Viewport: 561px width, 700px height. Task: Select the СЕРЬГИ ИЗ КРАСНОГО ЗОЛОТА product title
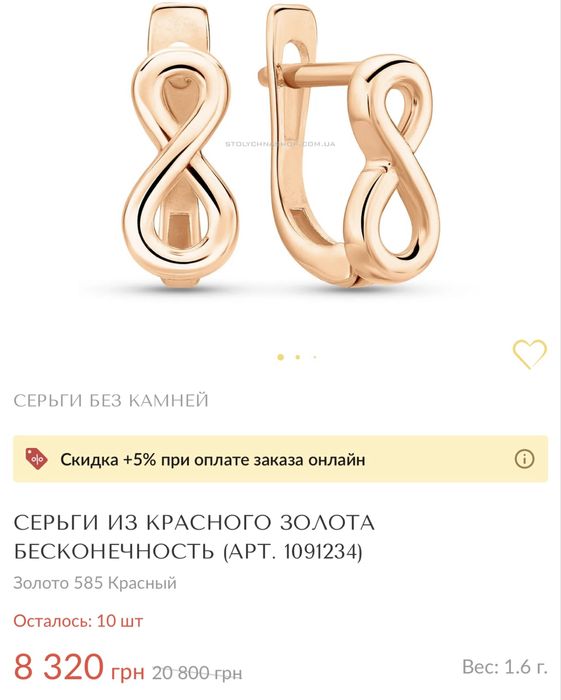(x=194, y=523)
